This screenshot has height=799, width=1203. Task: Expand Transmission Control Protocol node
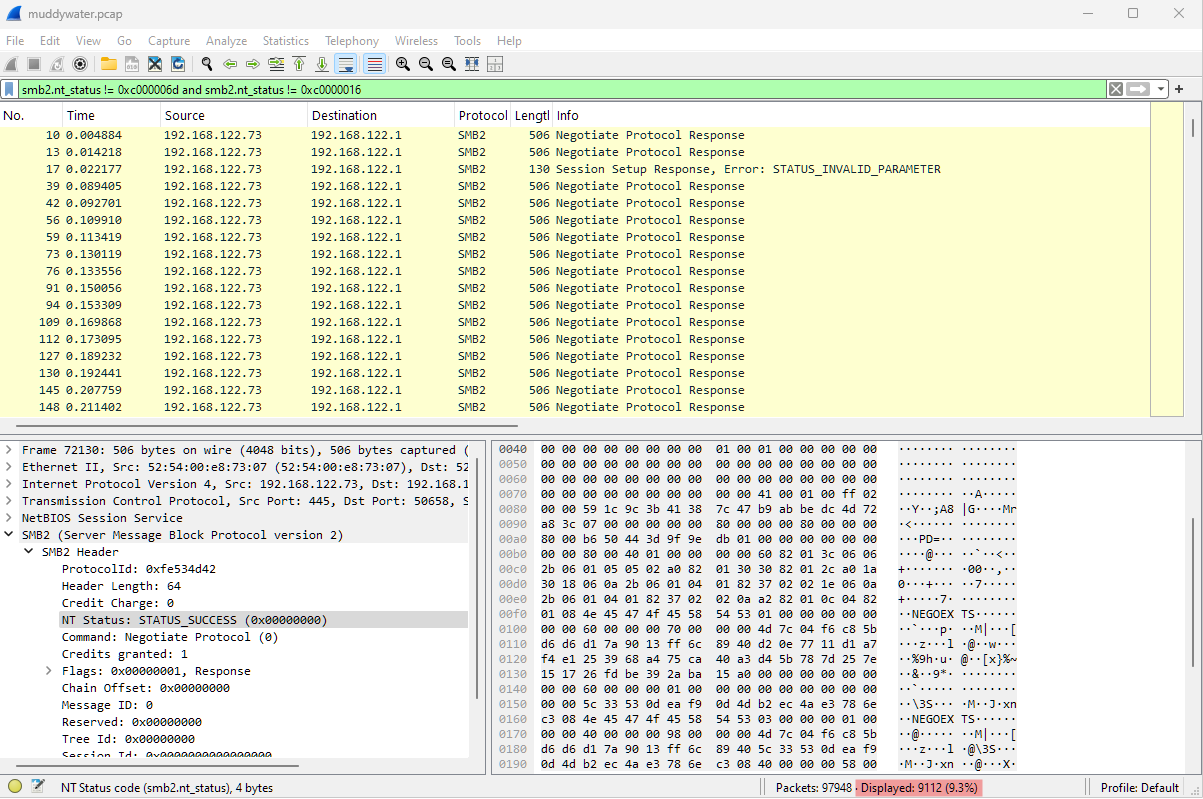(x=9, y=501)
